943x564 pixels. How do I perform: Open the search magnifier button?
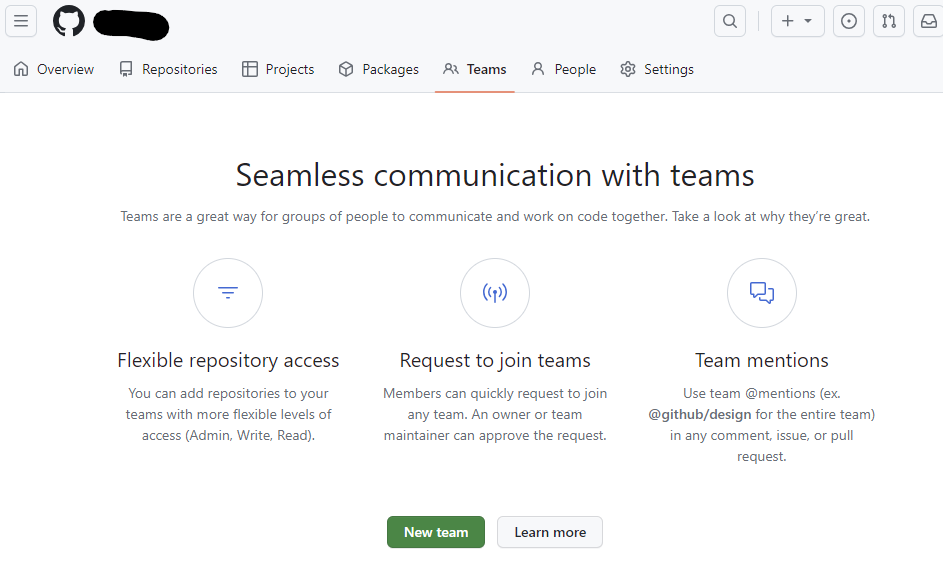[x=730, y=21]
